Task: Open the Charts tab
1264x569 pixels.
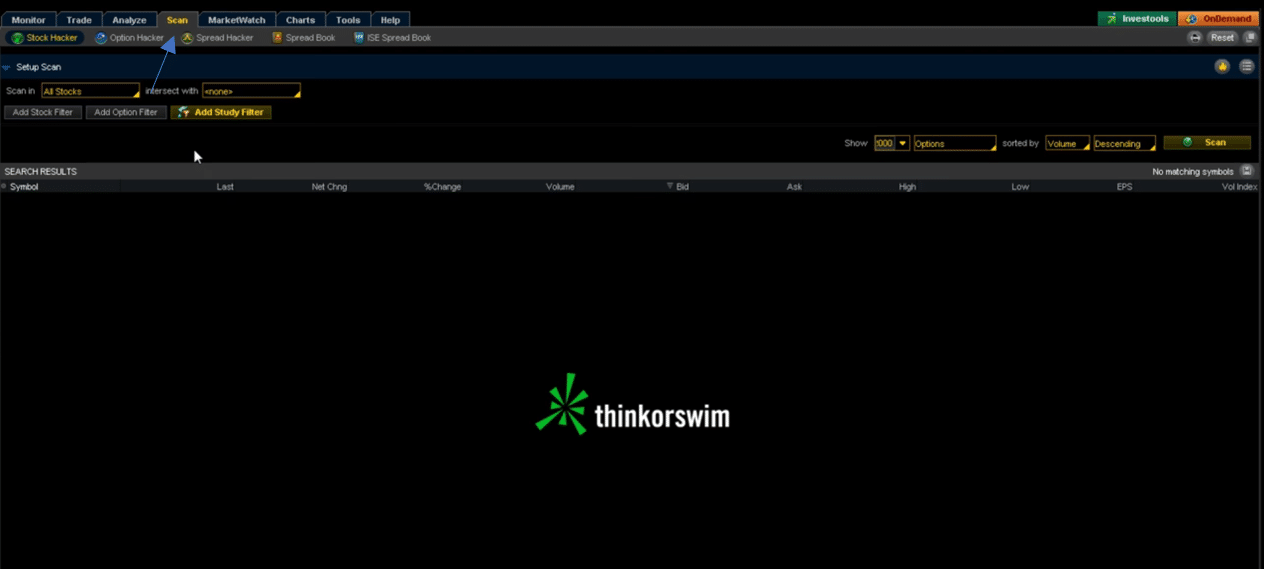Action: pos(300,20)
